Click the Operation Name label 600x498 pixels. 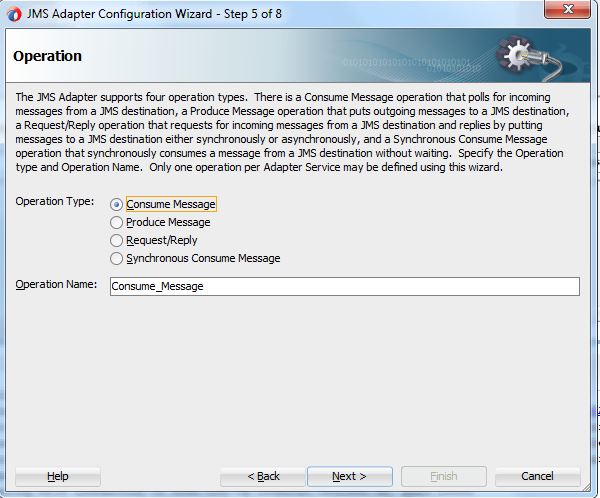56,284
